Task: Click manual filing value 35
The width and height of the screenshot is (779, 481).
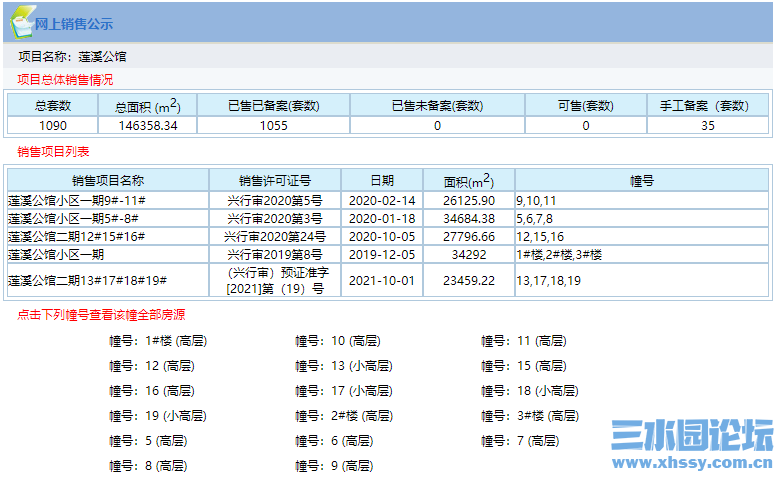Action: coord(707,126)
